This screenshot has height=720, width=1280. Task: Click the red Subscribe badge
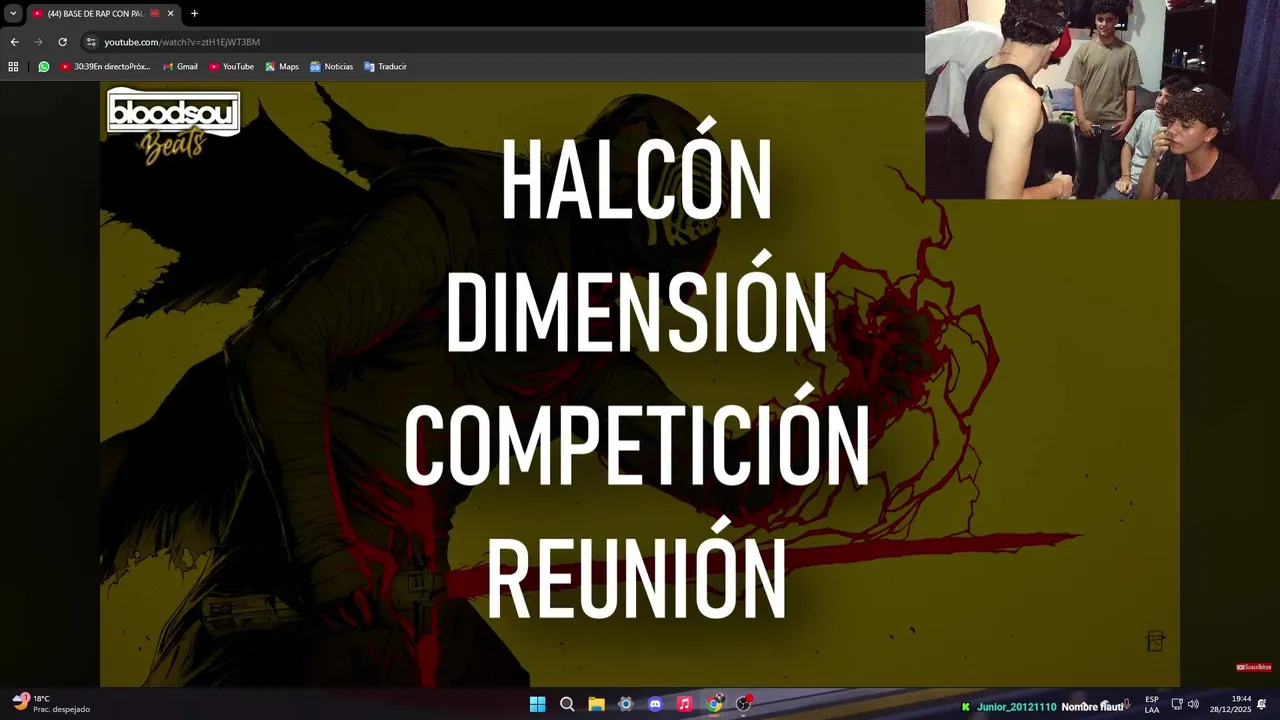coord(1254,667)
